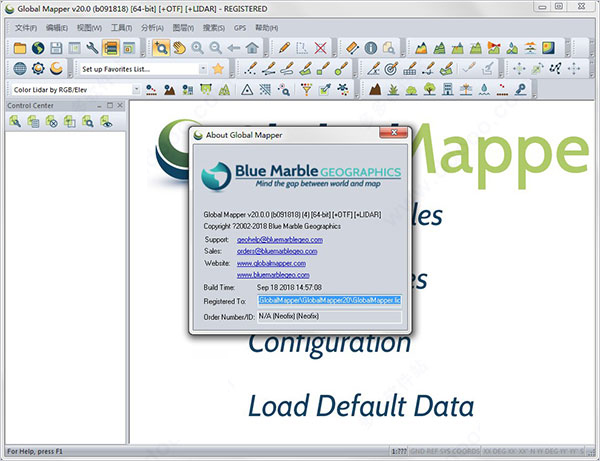Click the View Shed flag terrain icon

click(x=494, y=48)
